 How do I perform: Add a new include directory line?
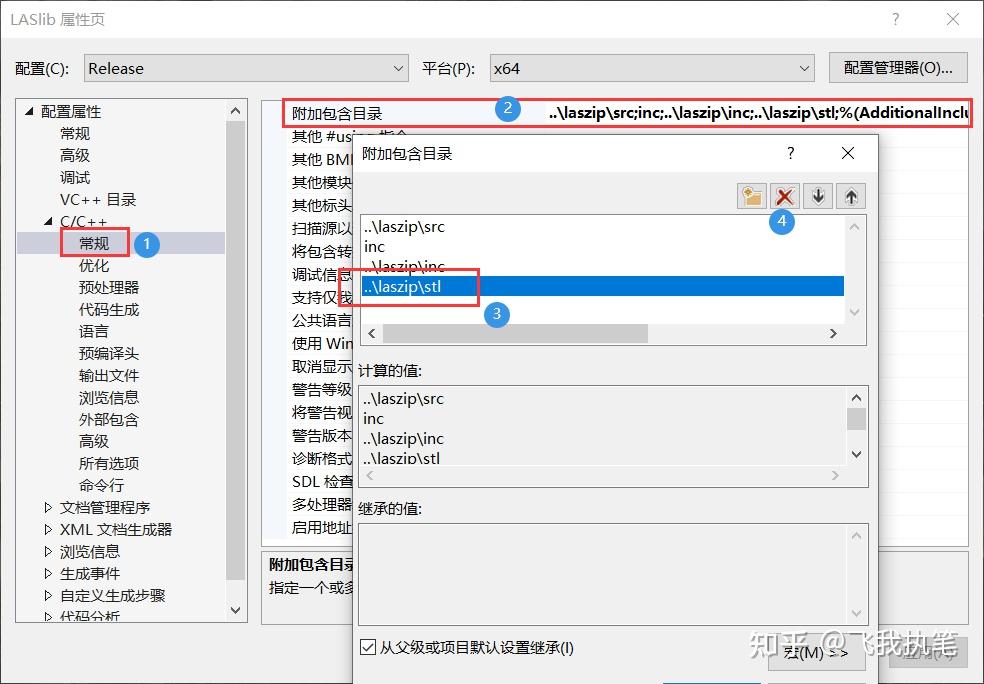click(751, 196)
